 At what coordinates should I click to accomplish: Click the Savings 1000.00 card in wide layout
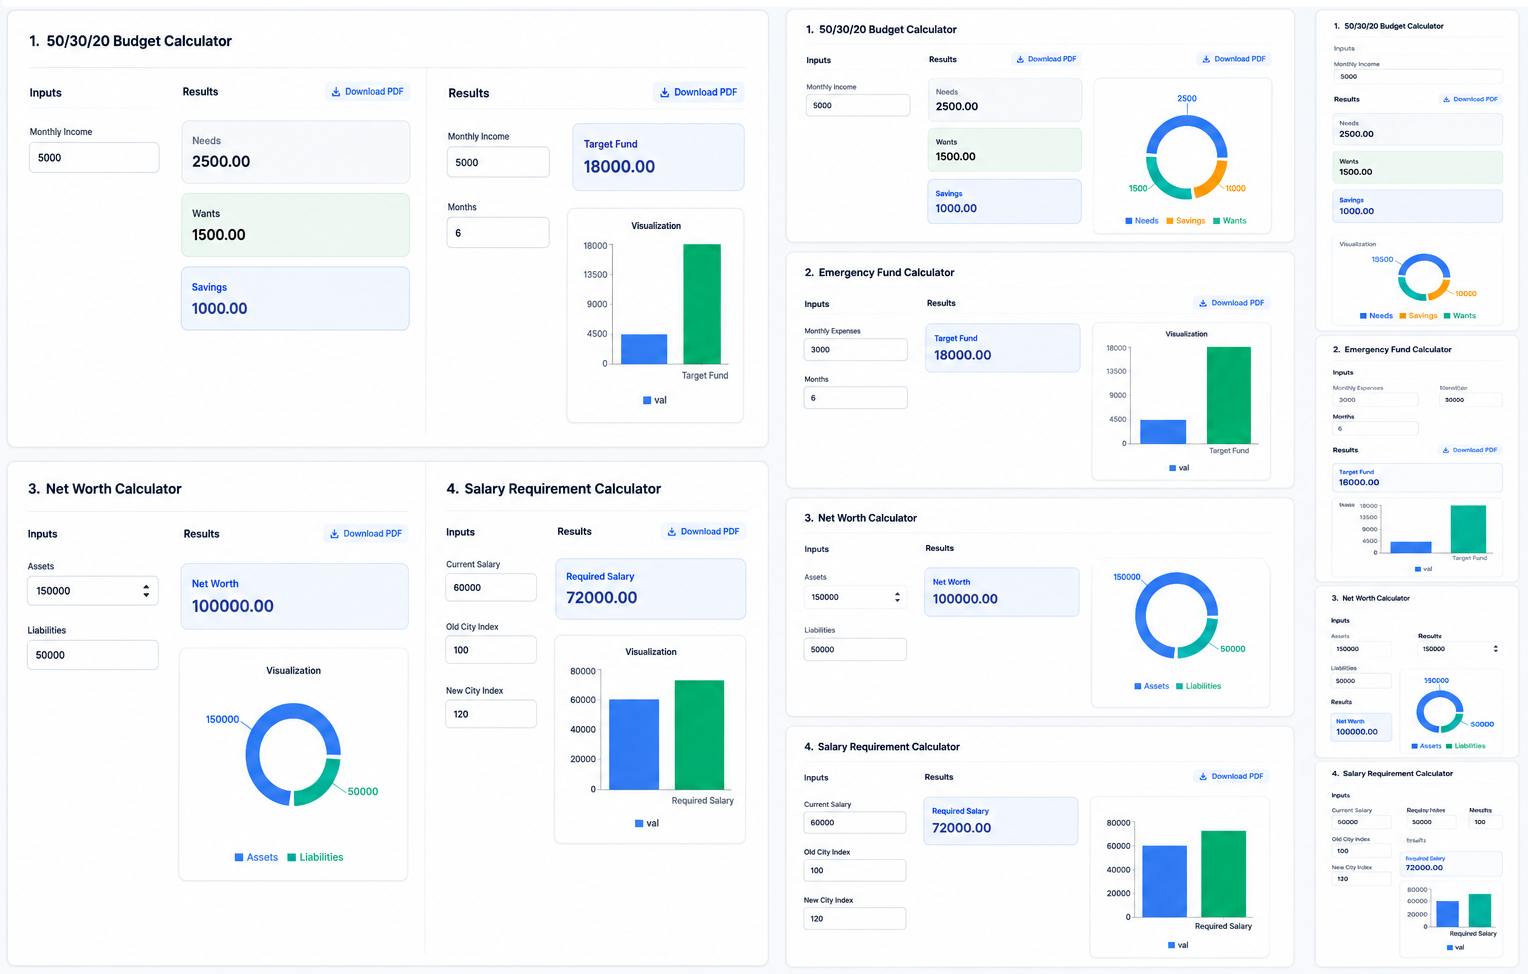[295, 298]
